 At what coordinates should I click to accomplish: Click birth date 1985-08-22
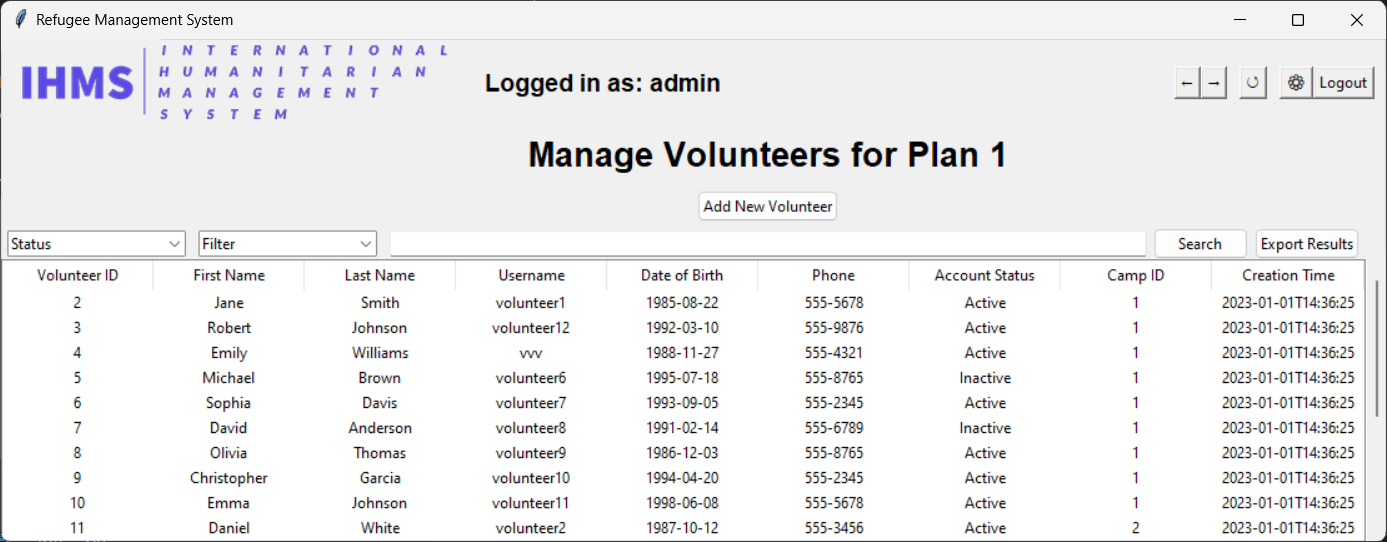click(682, 303)
